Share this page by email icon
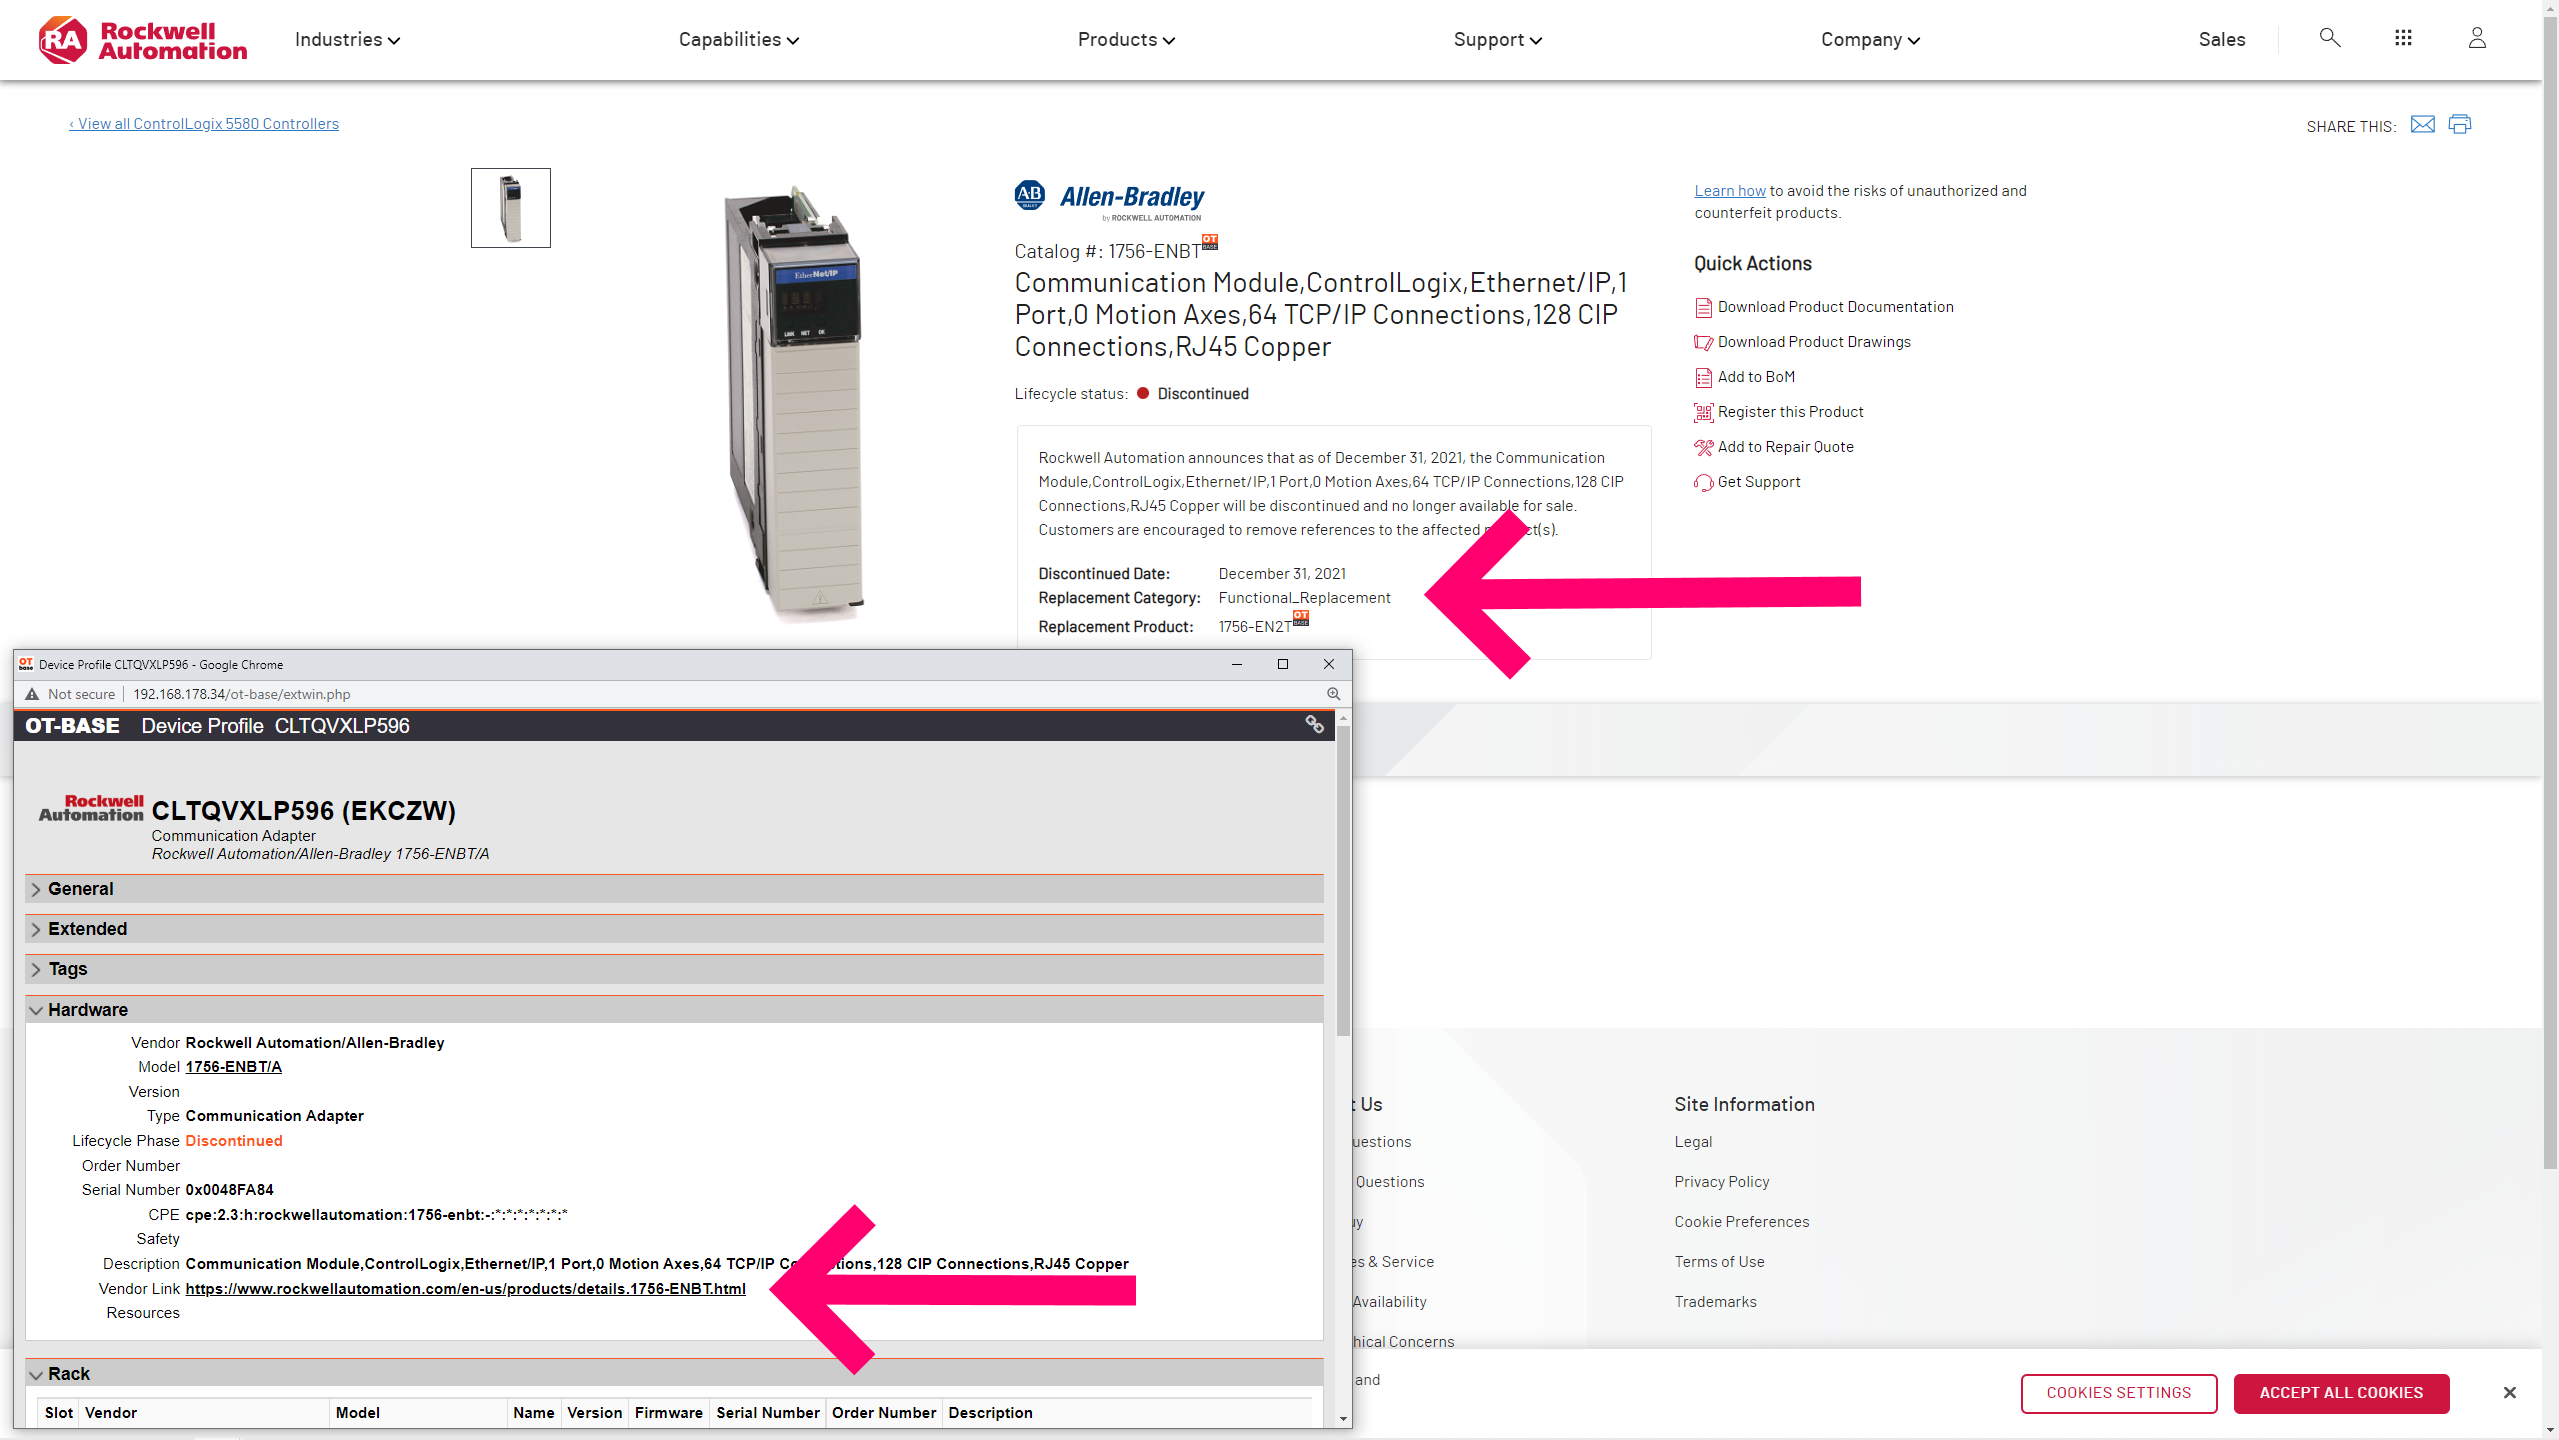The width and height of the screenshot is (2559, 1440). pos(2422,124)
